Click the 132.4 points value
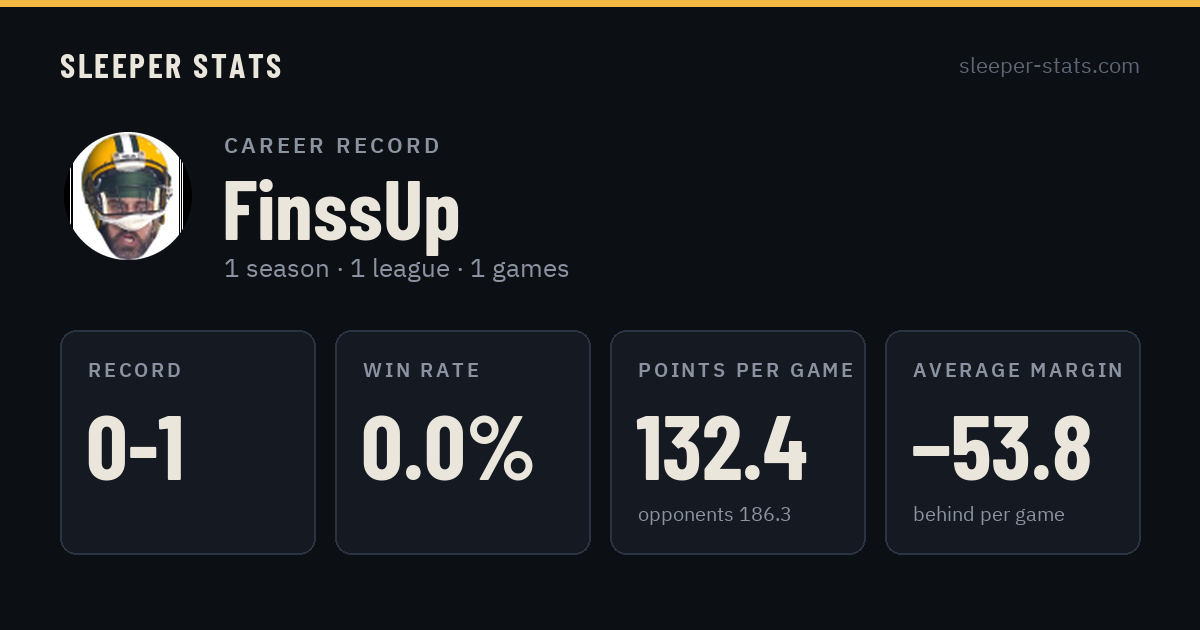 pos(721,449)
